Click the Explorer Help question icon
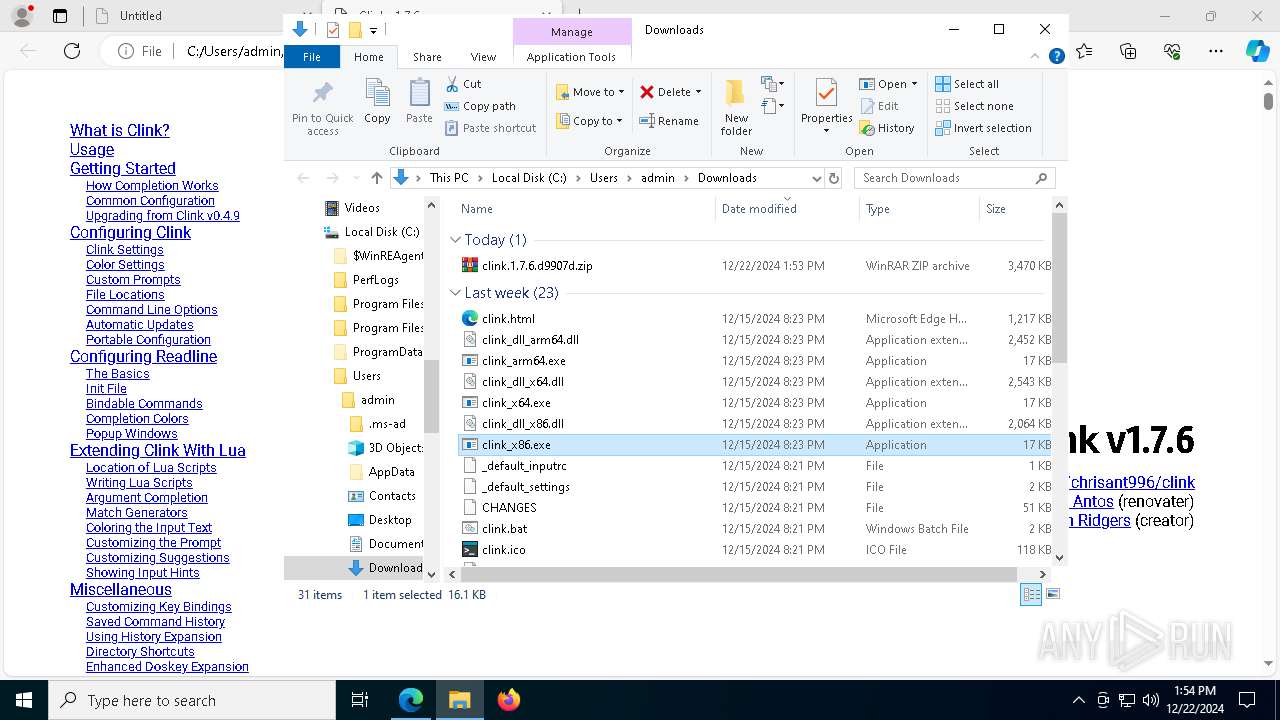The height and width of the screenshot is (720, 1280). [x=1056, y=57]
